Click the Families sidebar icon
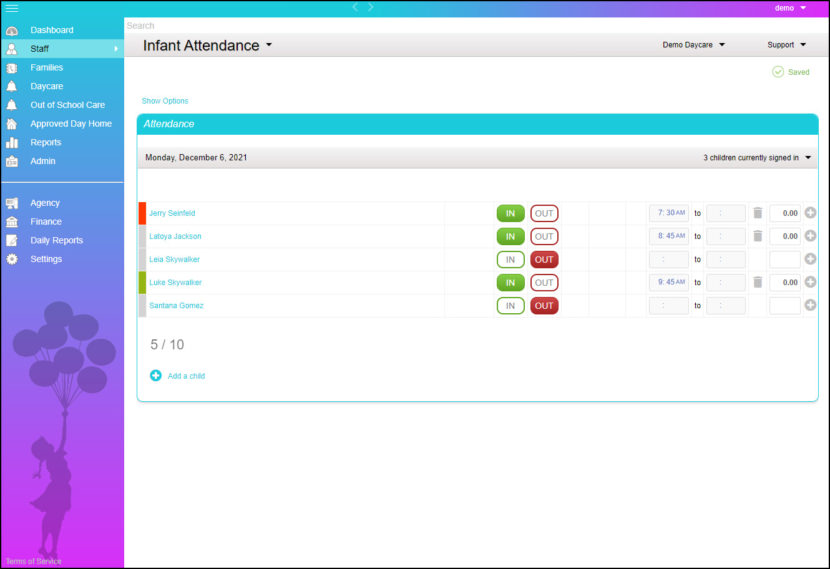 tap(12, 68)
